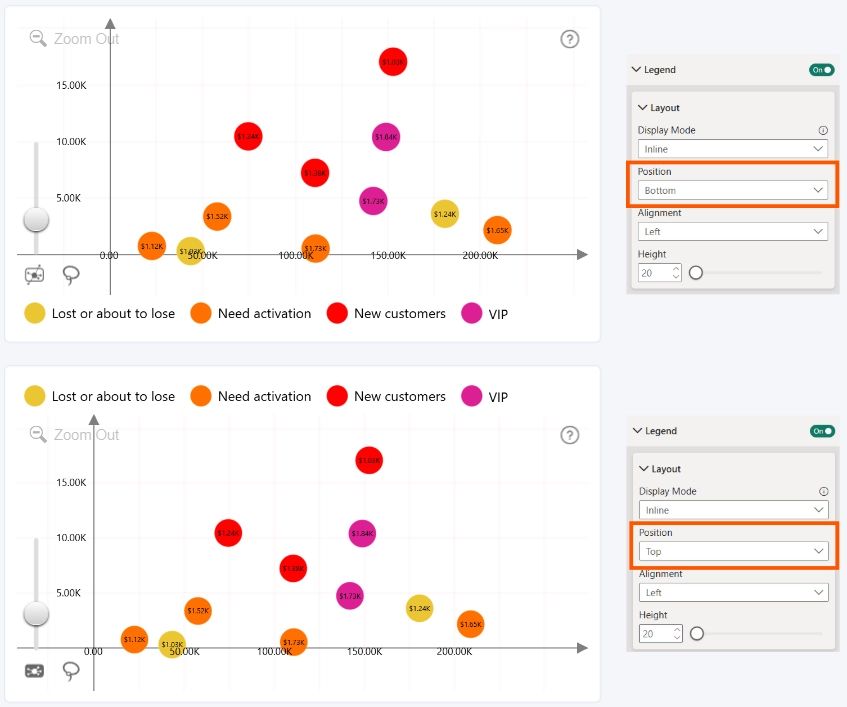The width and height of the screenshot is (847, 707).
Task: Click the upper Height input field
Action: (659, 273)
